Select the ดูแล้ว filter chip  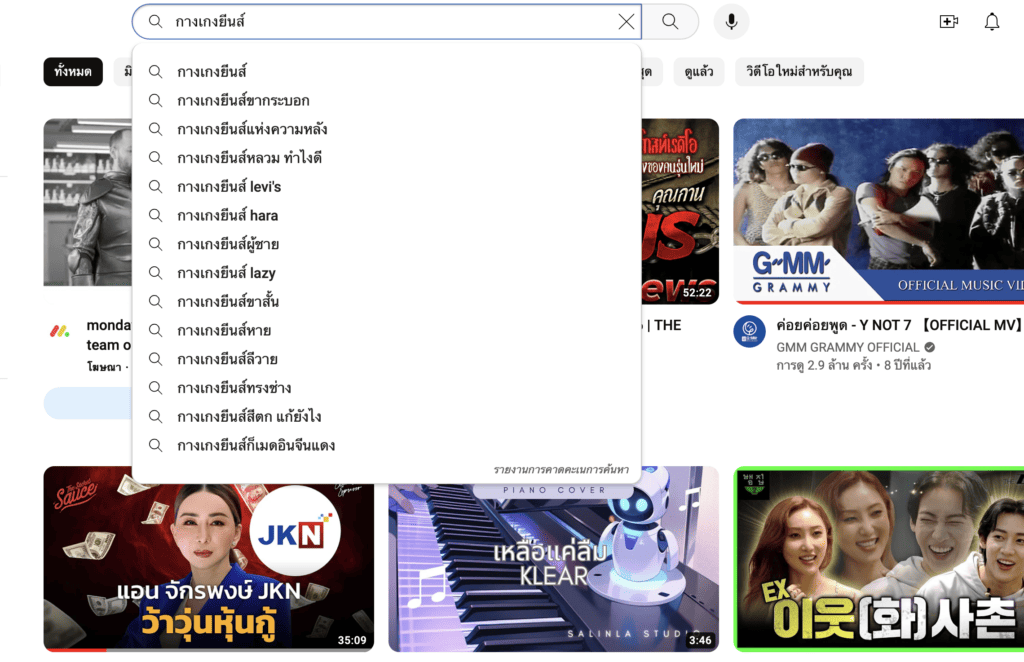699,72
